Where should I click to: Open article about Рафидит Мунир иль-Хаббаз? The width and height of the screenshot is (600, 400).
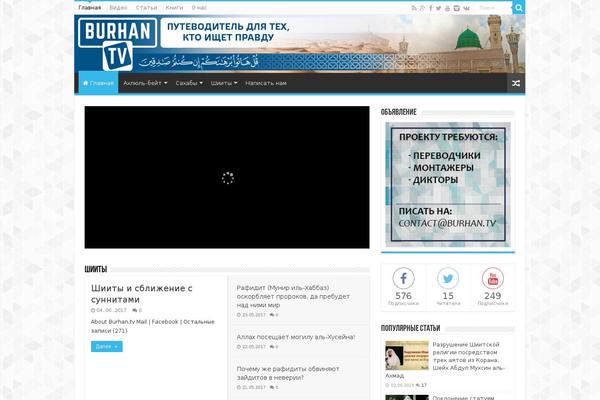[293, 296]
